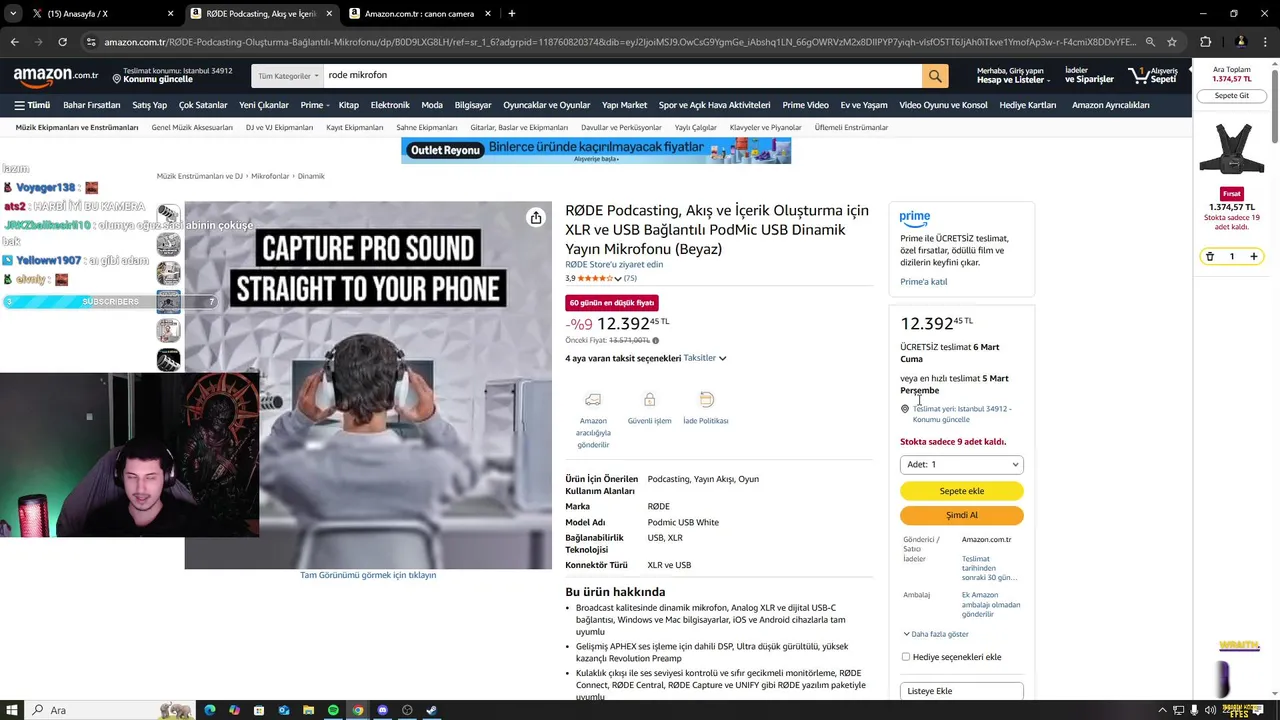This screenshot has width=1280, height=720.
Task: Switch to Amazon canon camera tab
Action: click(x=420, y=13)
